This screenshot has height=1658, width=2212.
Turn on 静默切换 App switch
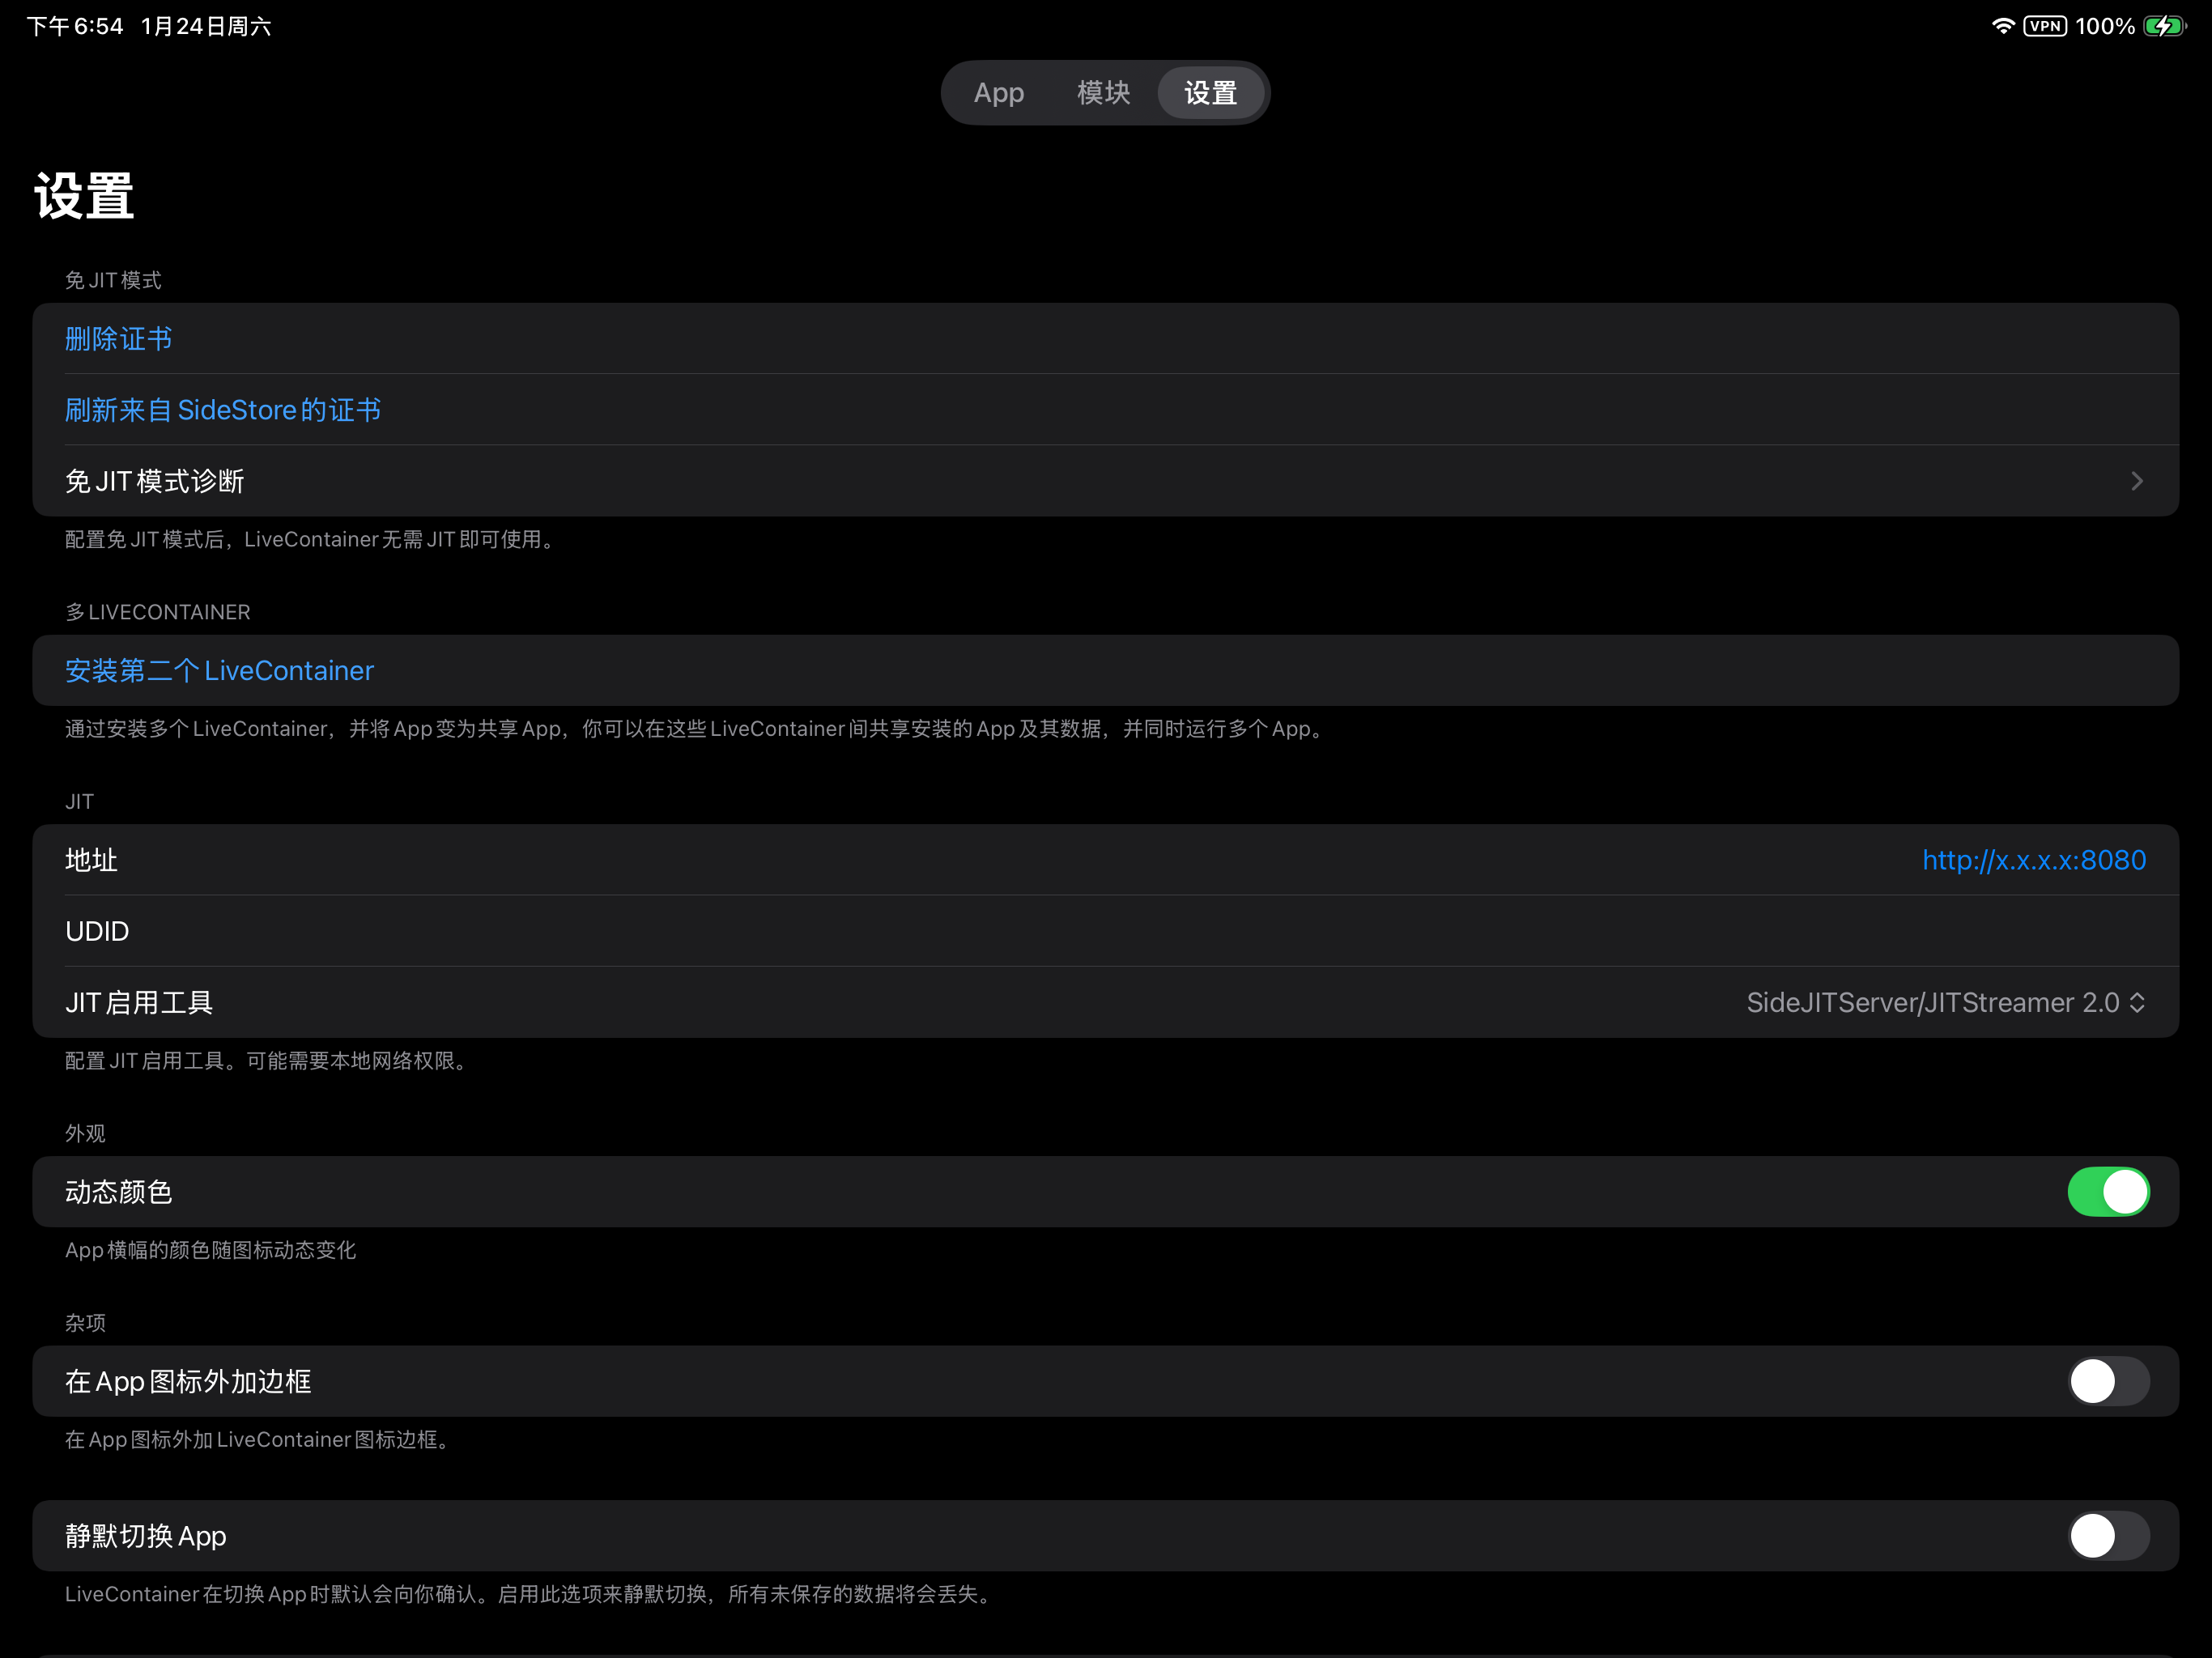click(2108, 1536)
